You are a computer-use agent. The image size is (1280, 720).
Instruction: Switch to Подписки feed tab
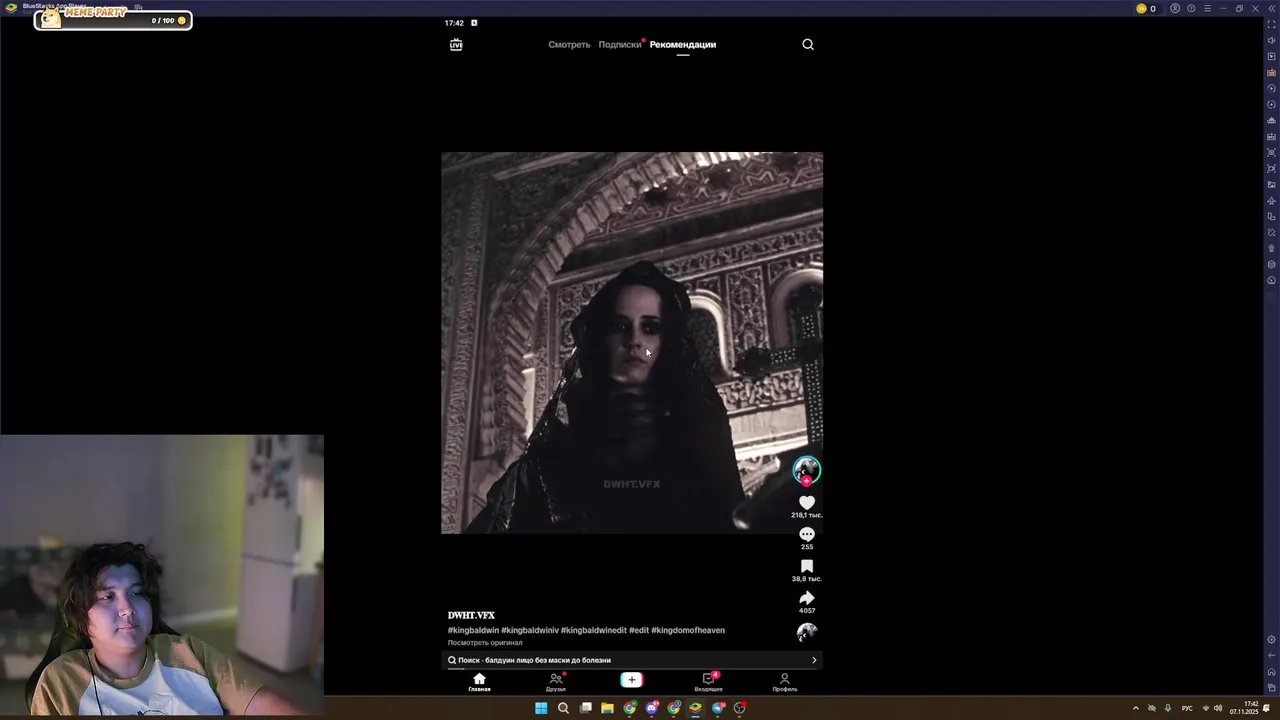619,44
